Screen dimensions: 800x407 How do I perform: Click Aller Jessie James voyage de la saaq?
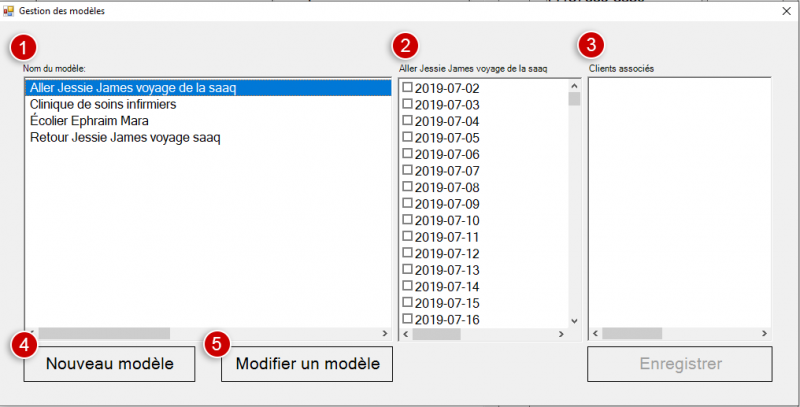tap(132, 88)
